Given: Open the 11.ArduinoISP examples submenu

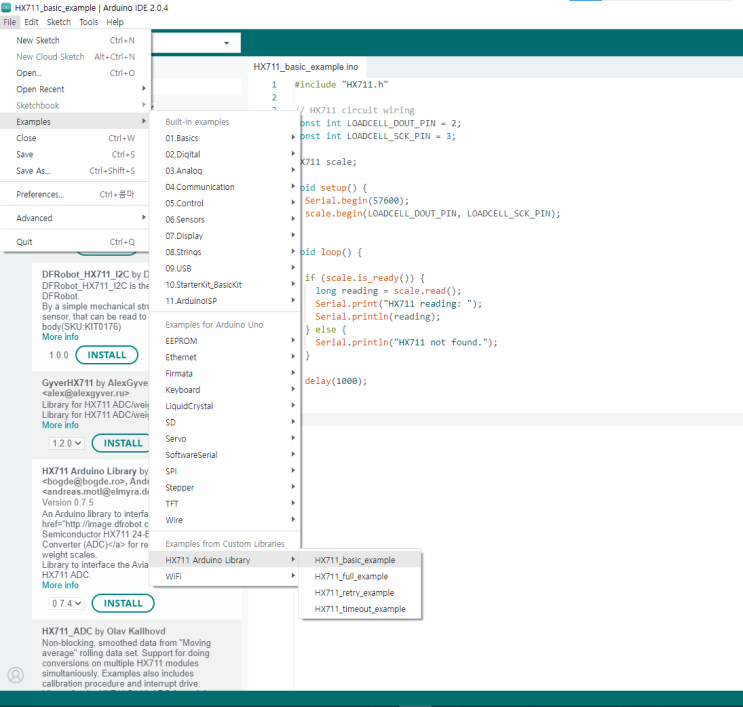Looking at the screenshot, I should pyautogui.click(x=225, y=301).
